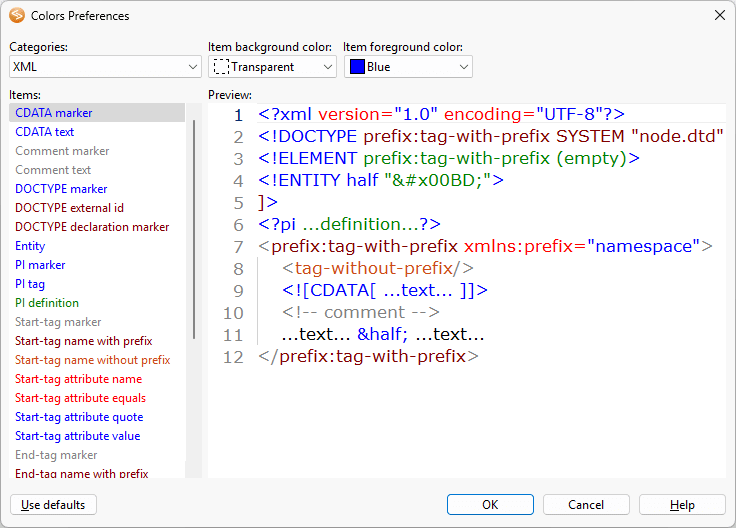Open the Categories XML dropdown
Image resolution: width=736 pixels, height=528 pixels.
105,67
